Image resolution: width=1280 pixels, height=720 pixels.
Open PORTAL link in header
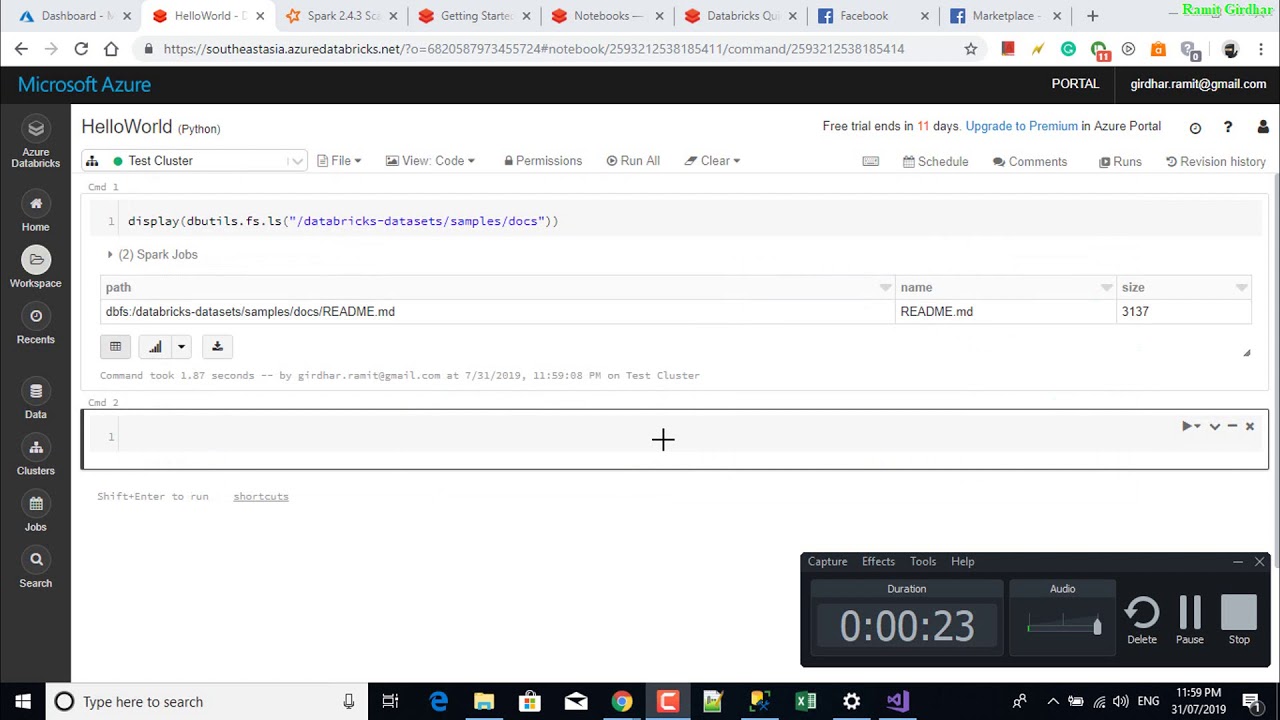[1075, 84]
